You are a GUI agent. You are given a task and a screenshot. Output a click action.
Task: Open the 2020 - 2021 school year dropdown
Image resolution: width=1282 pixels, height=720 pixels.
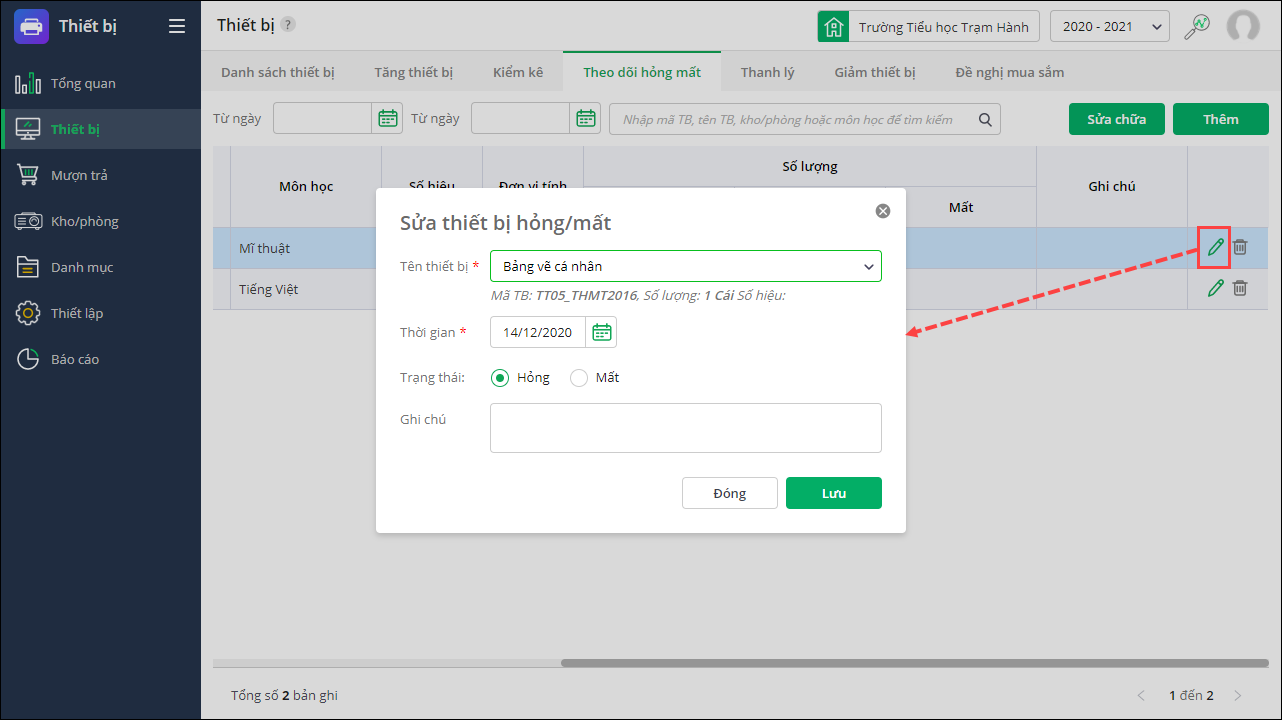[1110, 27]
